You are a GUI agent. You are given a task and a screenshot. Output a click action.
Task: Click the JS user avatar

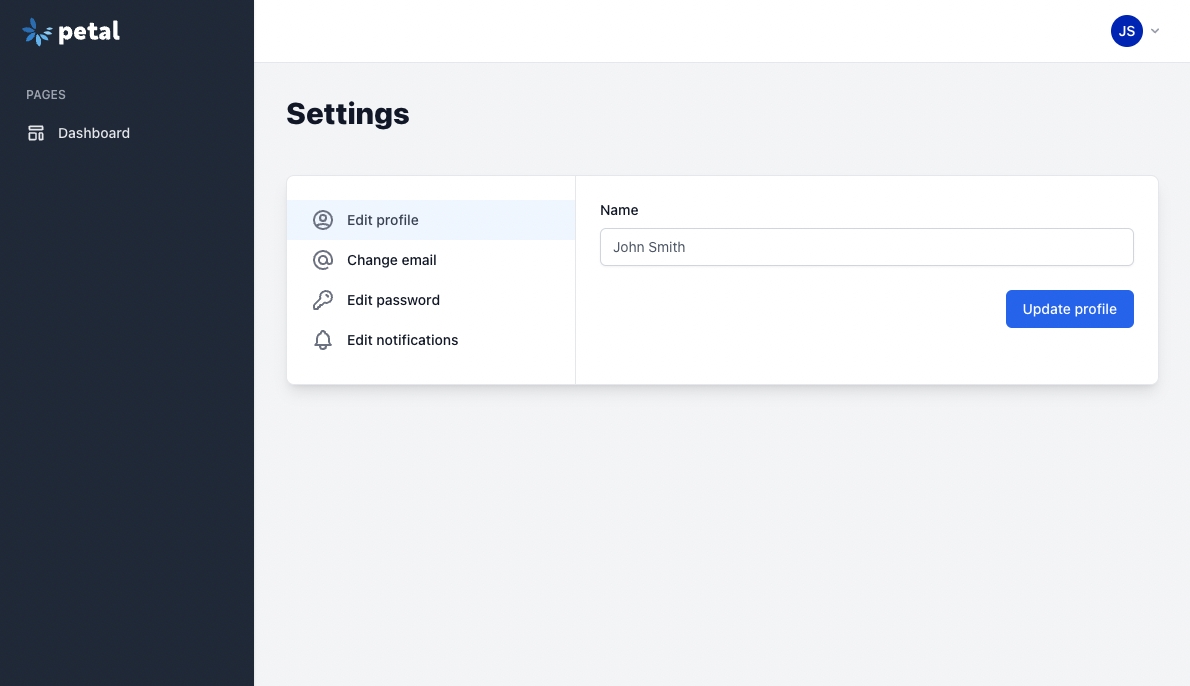pyautogui.click(x=1126, y=31)
